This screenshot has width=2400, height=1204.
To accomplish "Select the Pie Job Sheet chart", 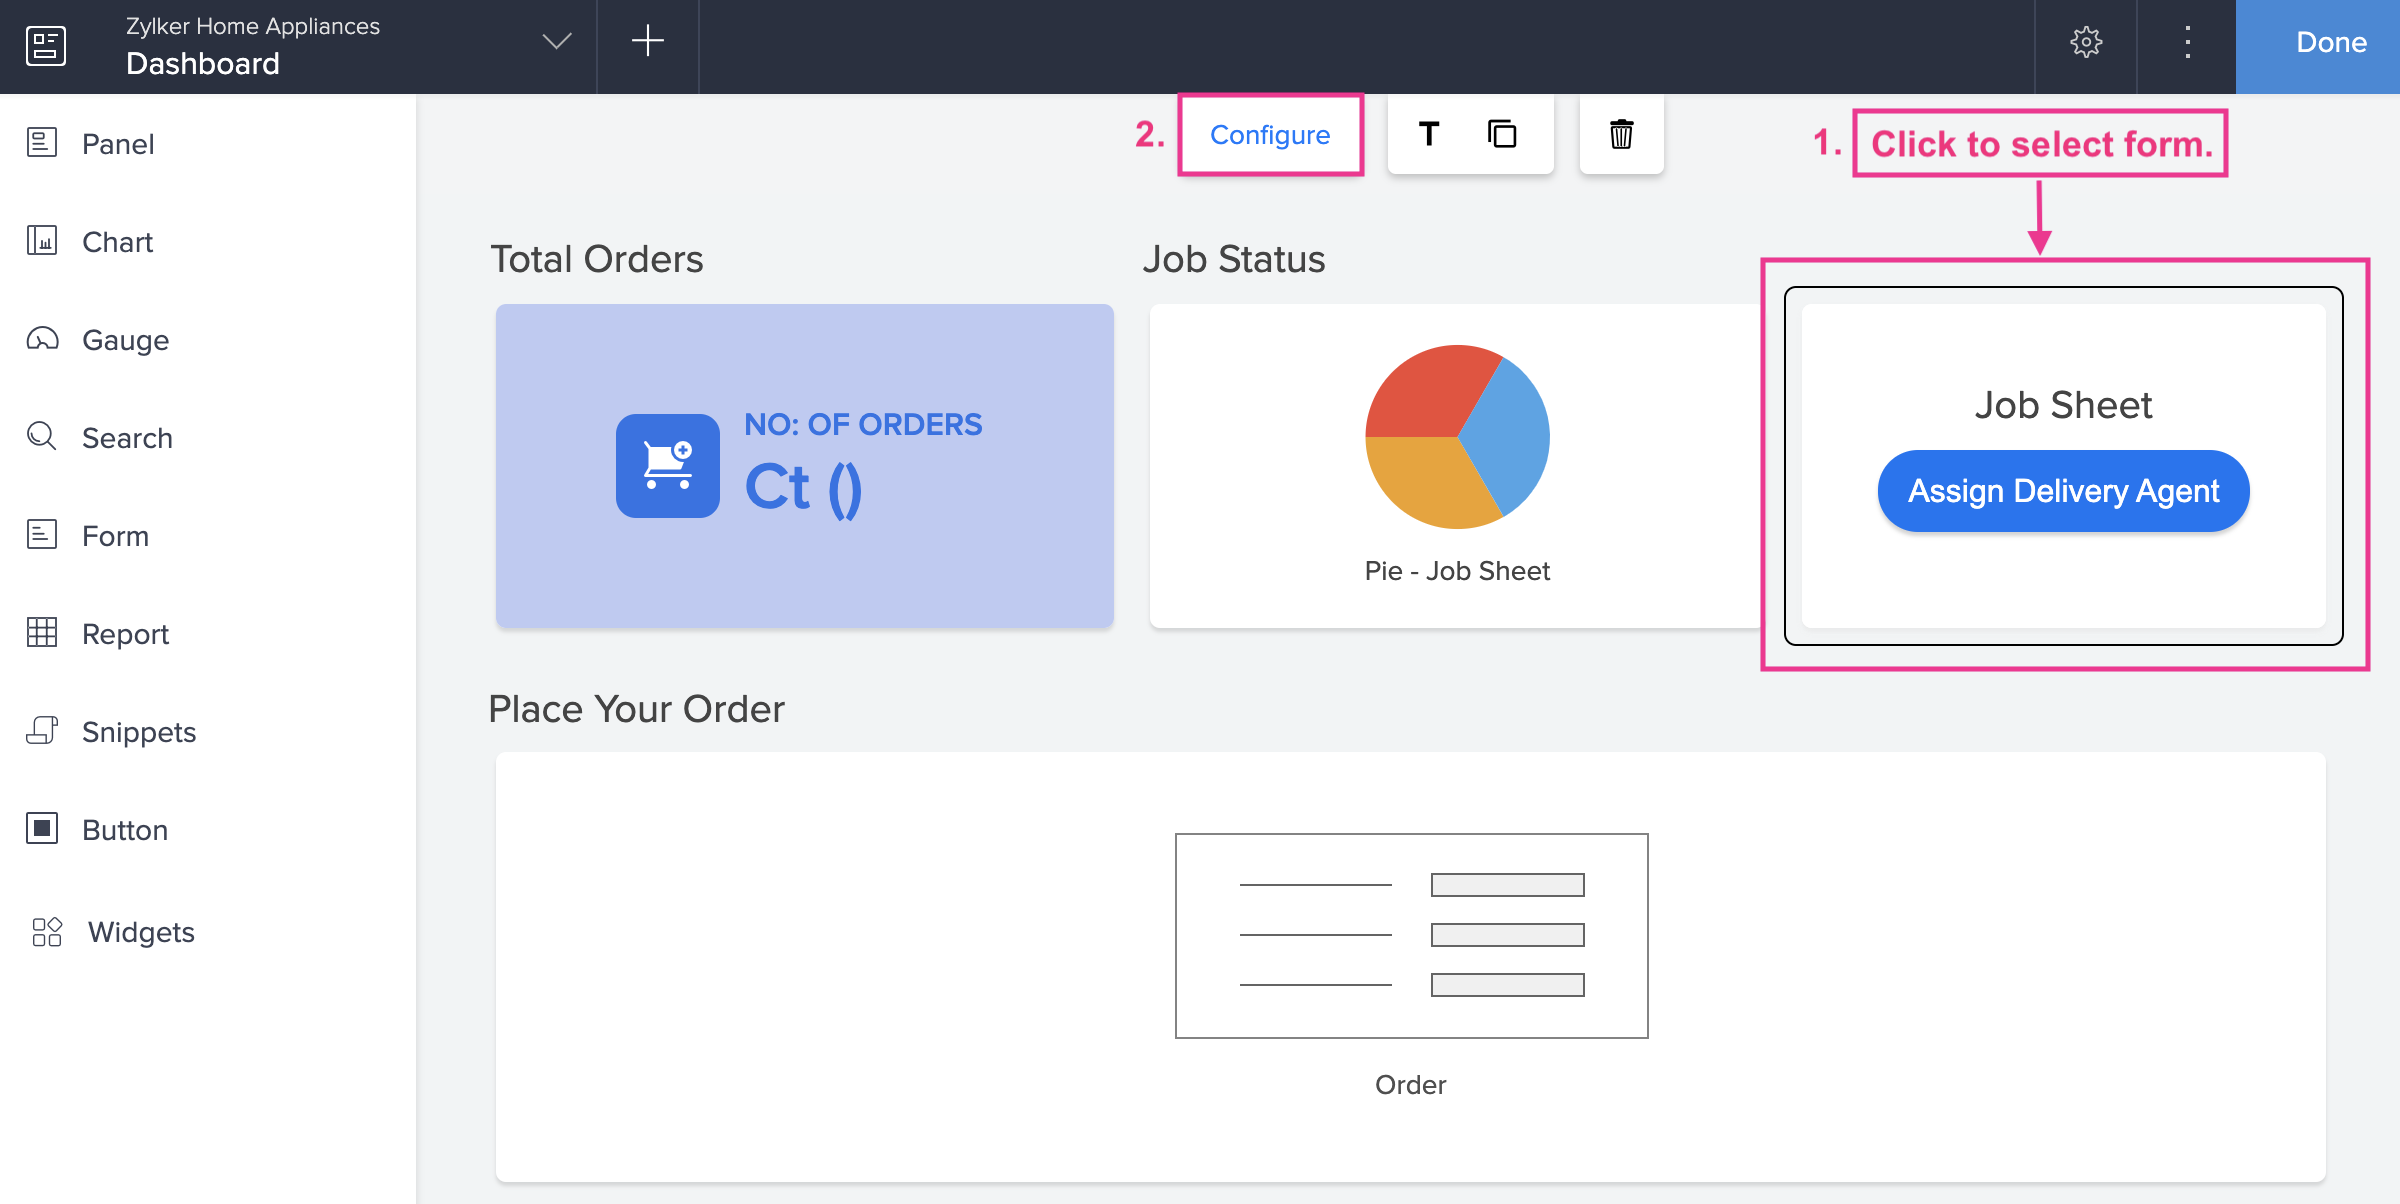I will tap(1457, 438).
